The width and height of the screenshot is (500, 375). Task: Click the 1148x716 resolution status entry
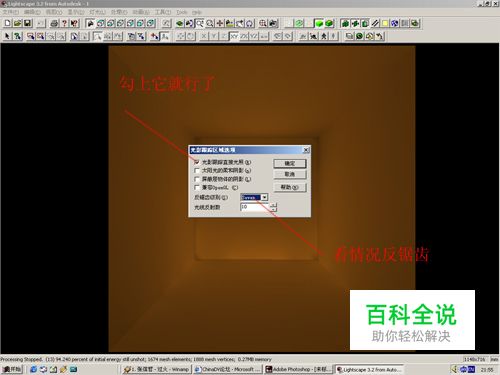pos(476,359)
